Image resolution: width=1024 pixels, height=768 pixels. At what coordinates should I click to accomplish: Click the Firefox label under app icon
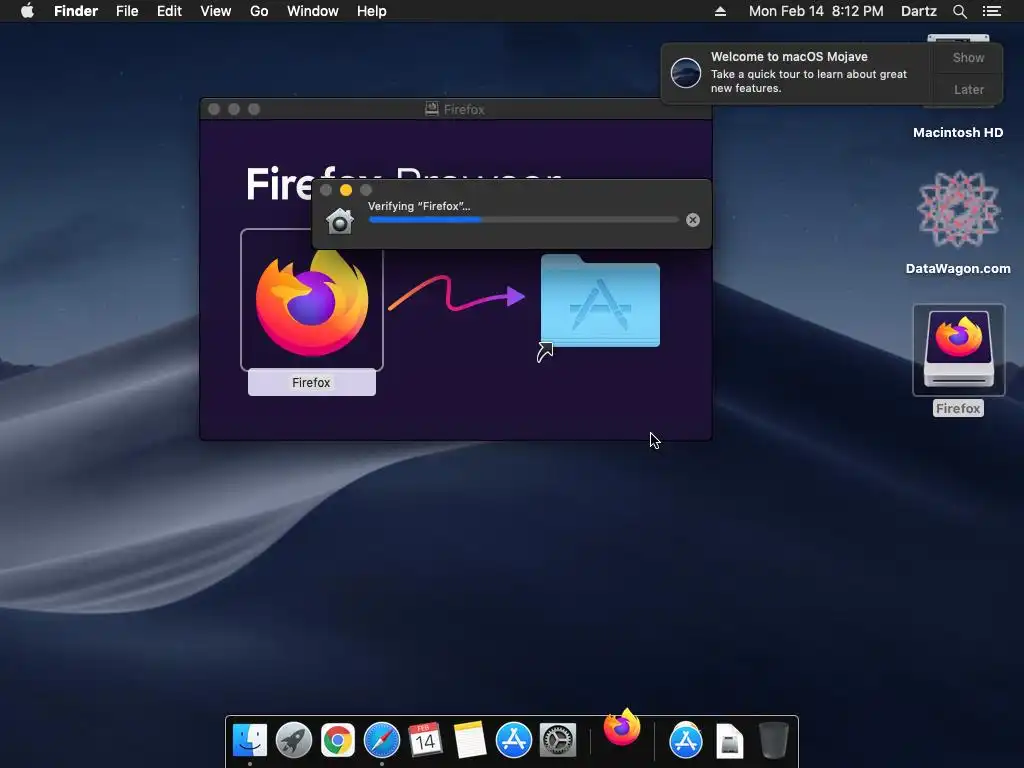(312, 383)
